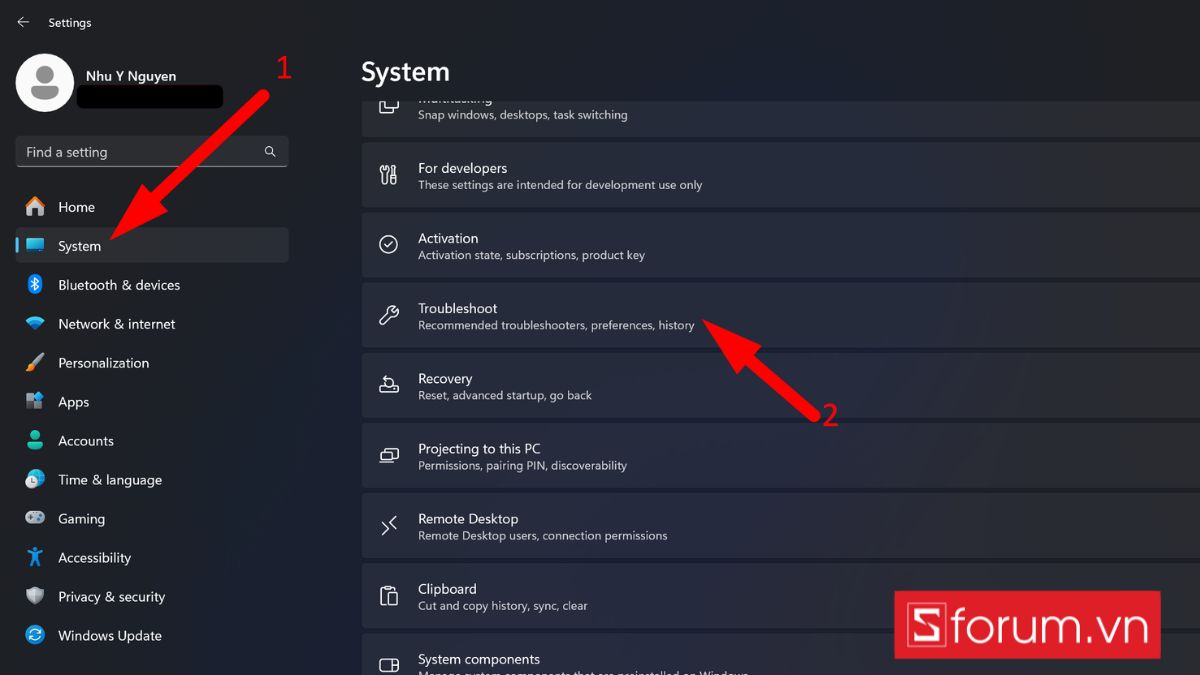Click the System page heading
The width and height of the screenshot is (1200, 675).
pos(405,73)
